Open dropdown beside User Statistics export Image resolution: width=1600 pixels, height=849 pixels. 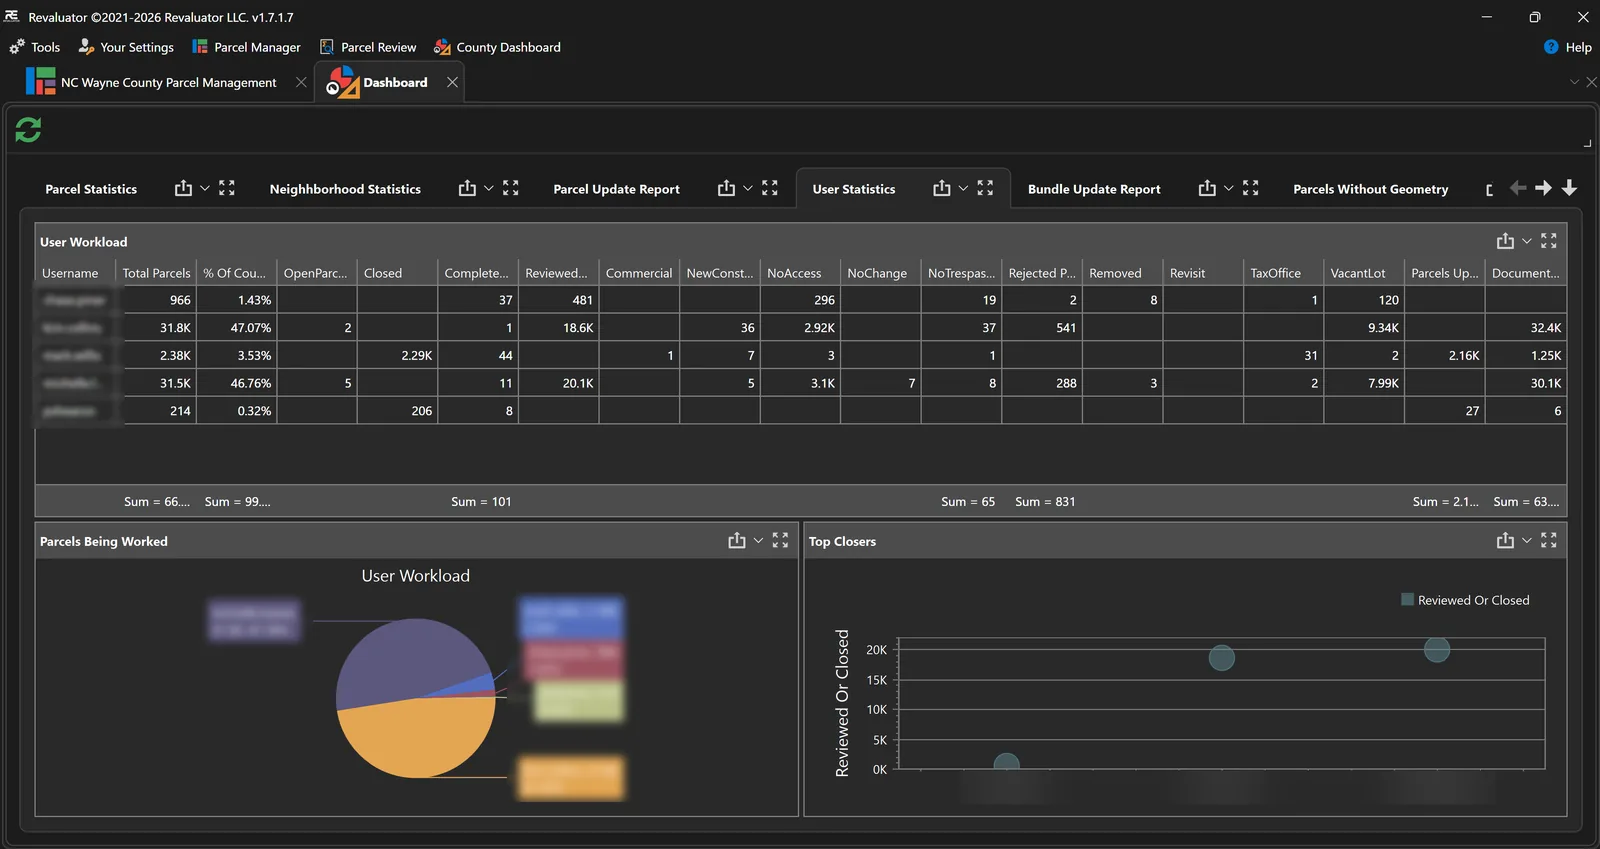pos(964,188)
